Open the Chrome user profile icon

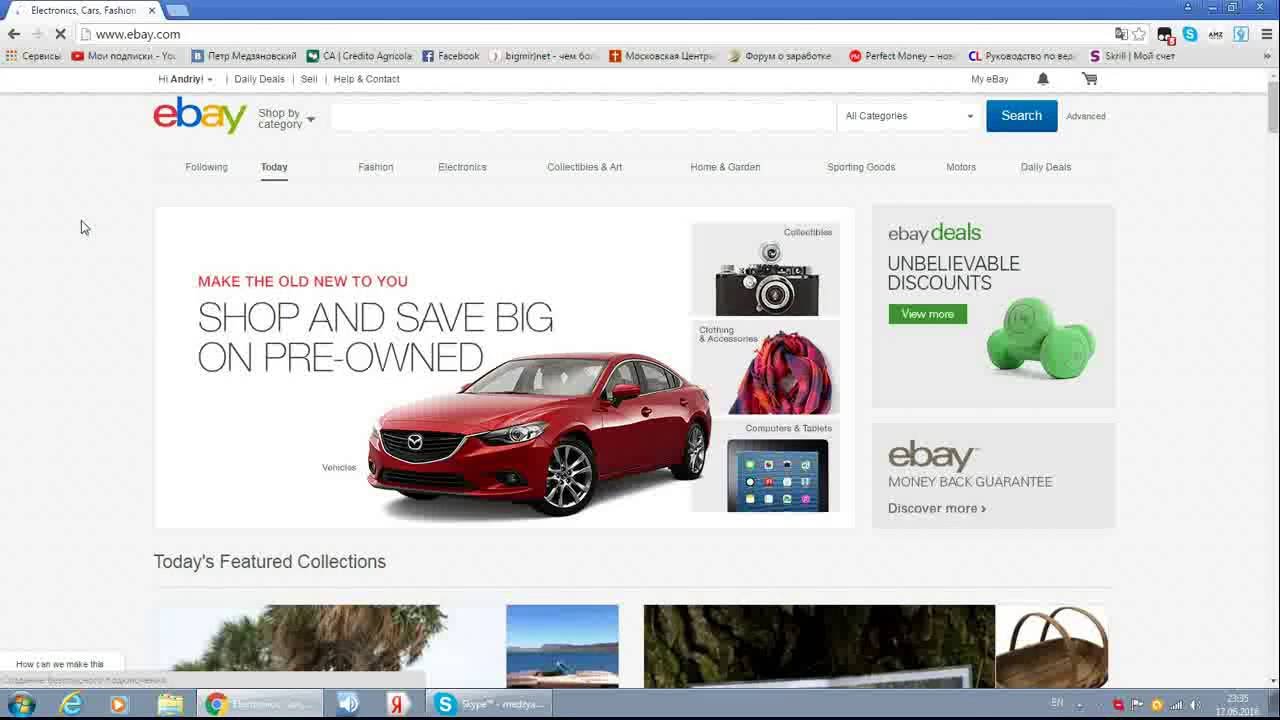coord(1188,7)
